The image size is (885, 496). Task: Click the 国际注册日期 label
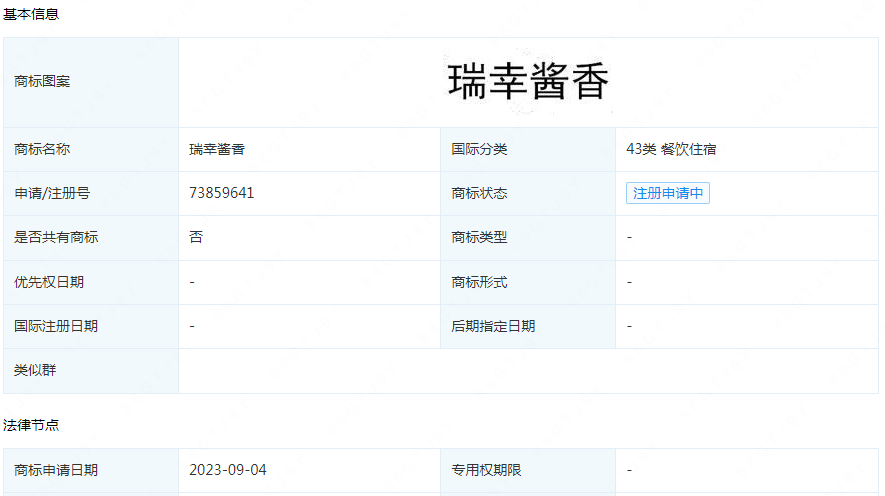pyautogui.click(x=56, y=326)
